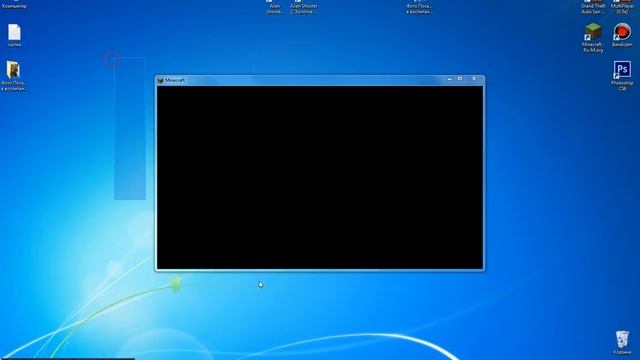Screen dimensions: 640x360
Task: Click the Alien Shooter 2 Золотое label
Action: point(304,9)
